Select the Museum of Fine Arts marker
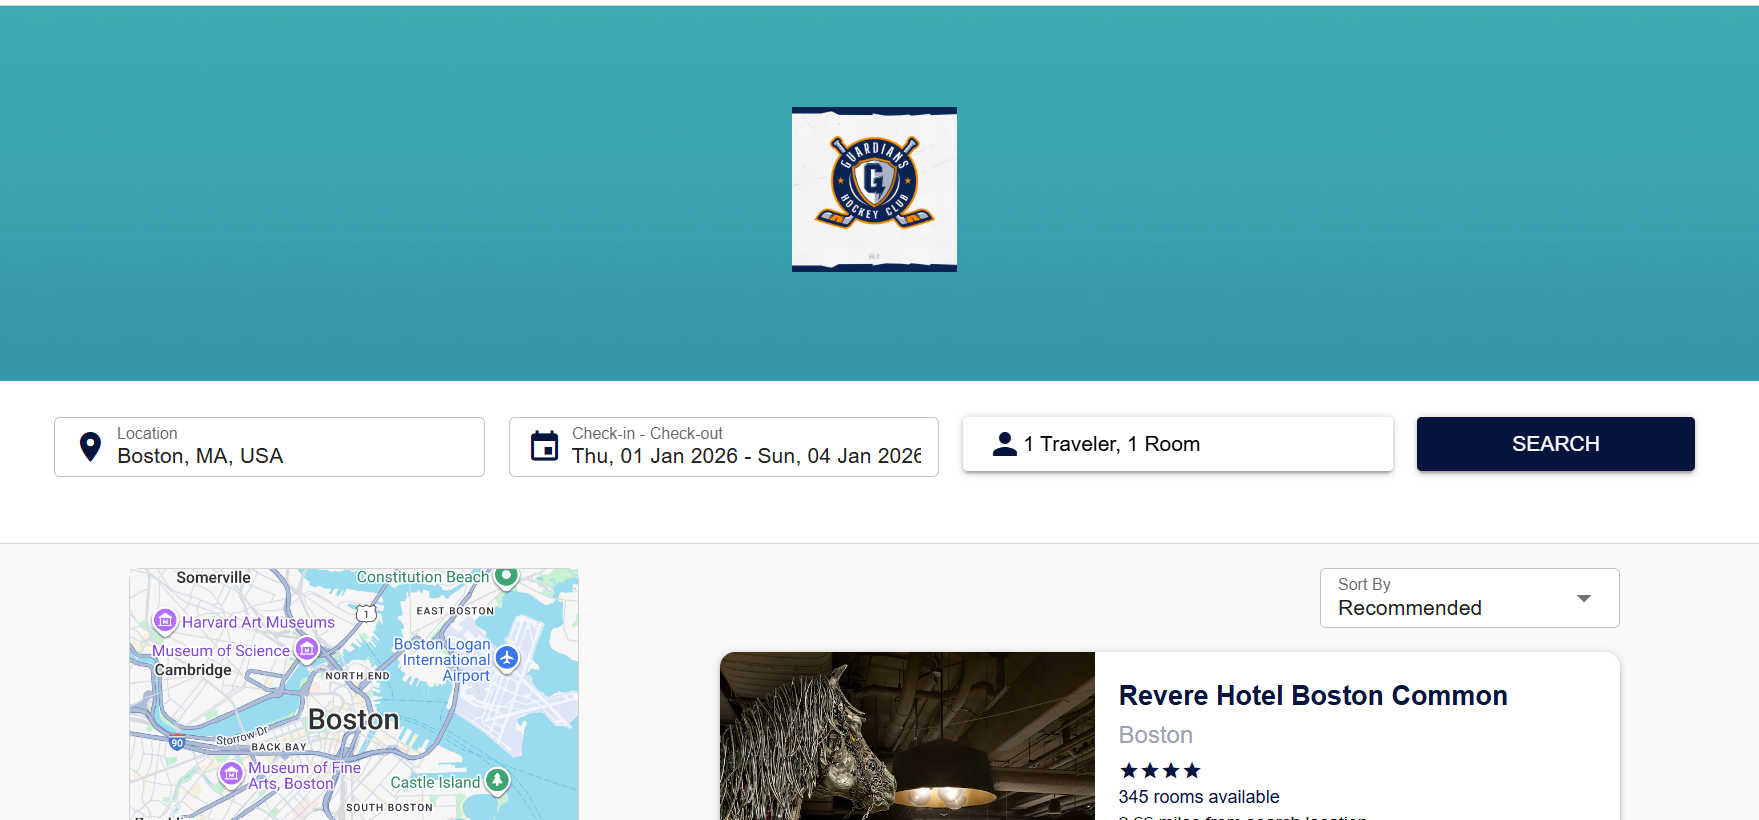Screen dimensions: 1759x820 (231, 773)
